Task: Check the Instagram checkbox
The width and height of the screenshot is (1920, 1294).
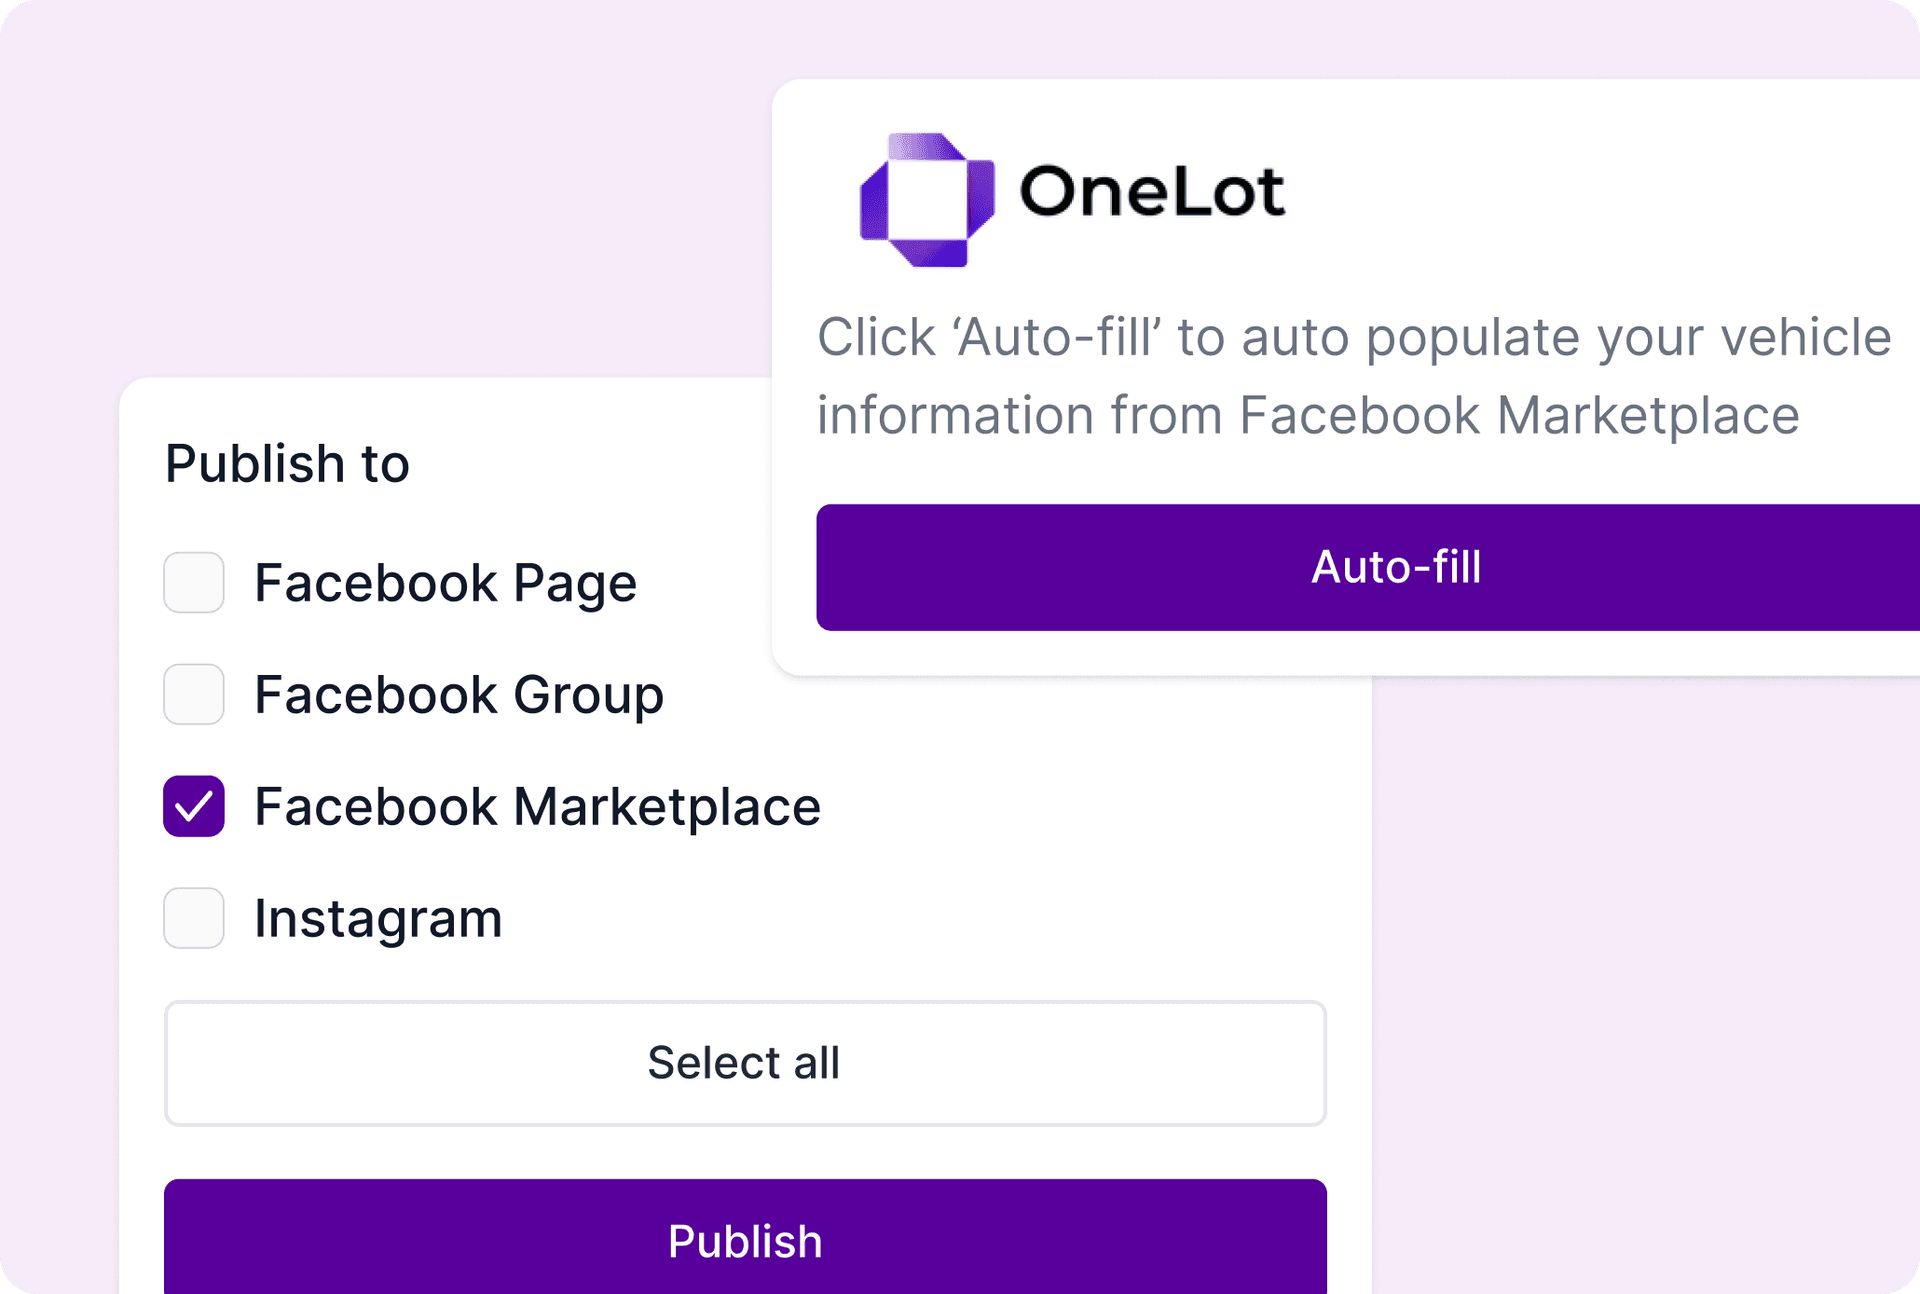Action: (194, 919)
